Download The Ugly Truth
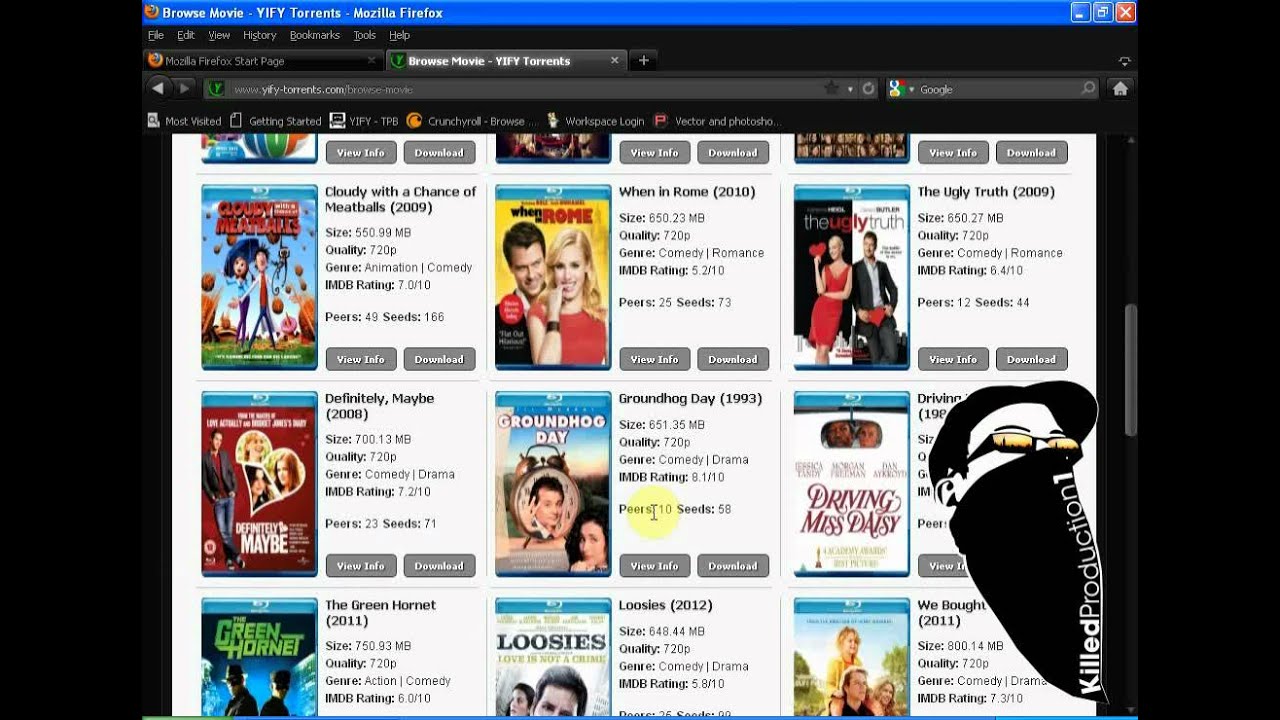 pyautogui.click(x=1031, y=360)
